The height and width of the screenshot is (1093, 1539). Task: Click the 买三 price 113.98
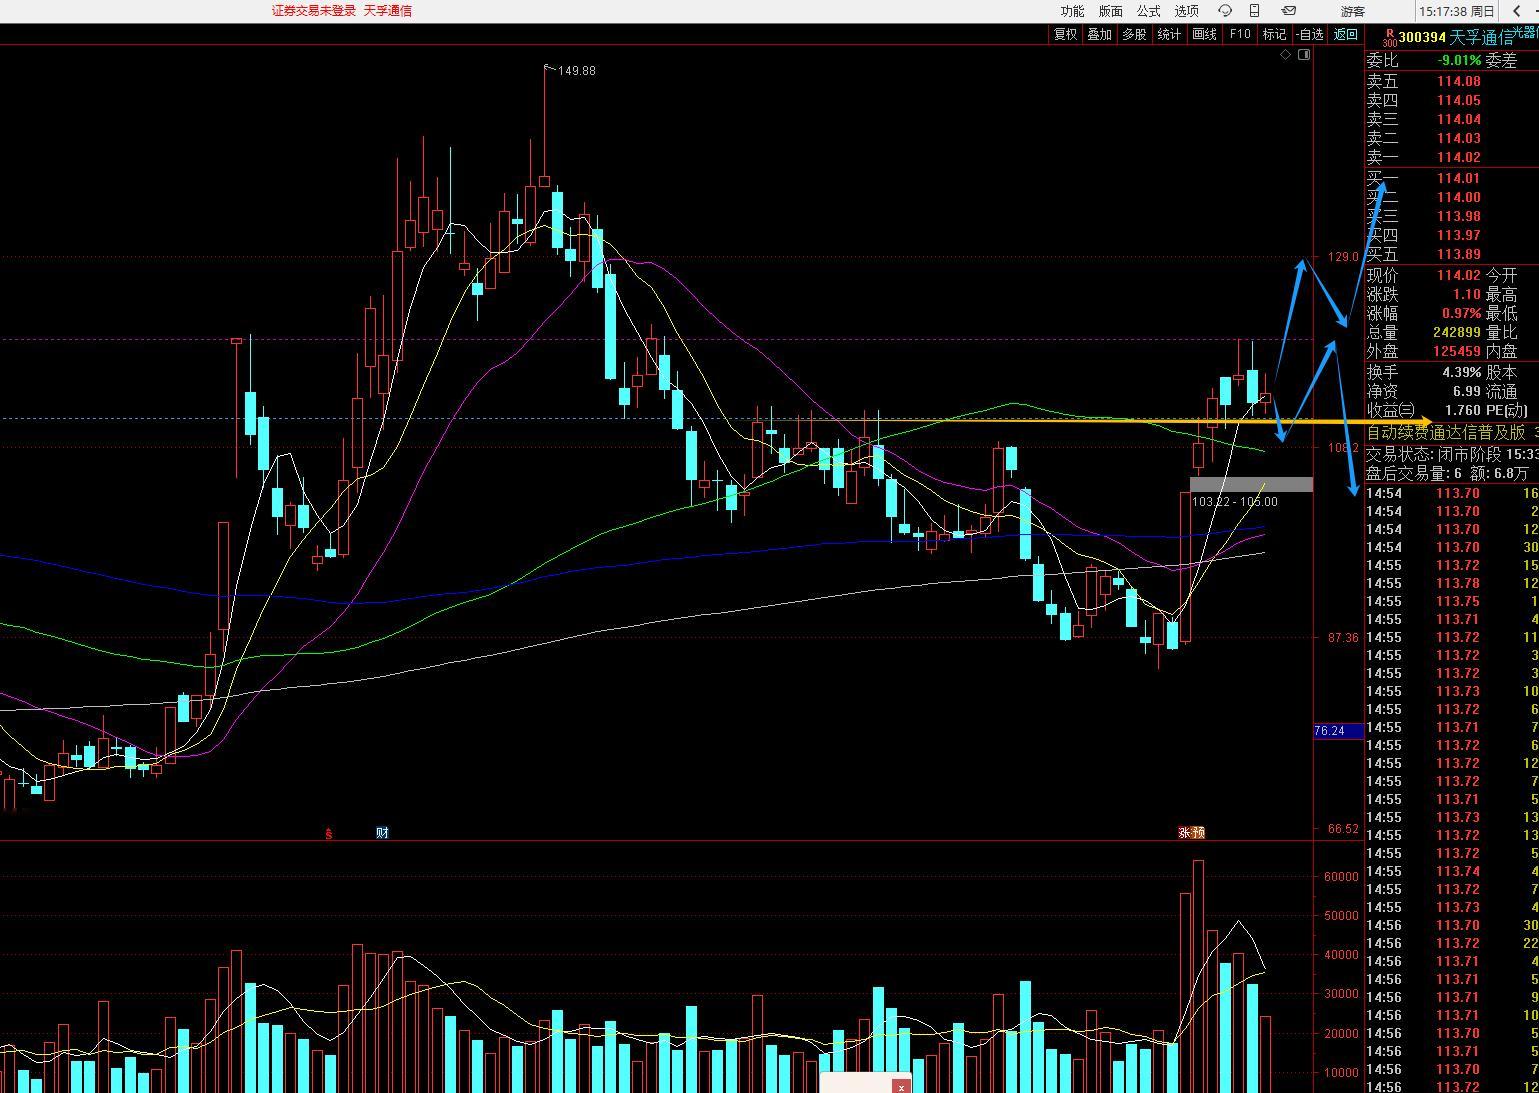[1458, 216]
